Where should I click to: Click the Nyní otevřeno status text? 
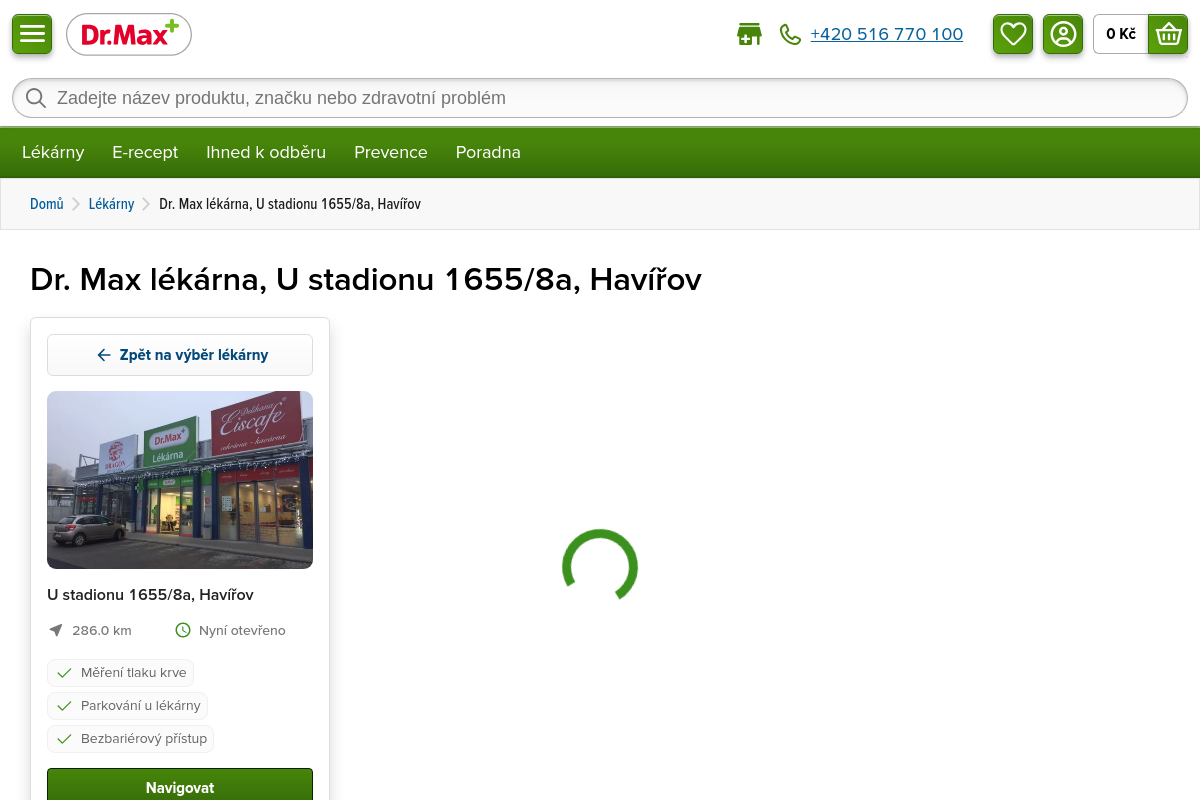click(242, 630)
